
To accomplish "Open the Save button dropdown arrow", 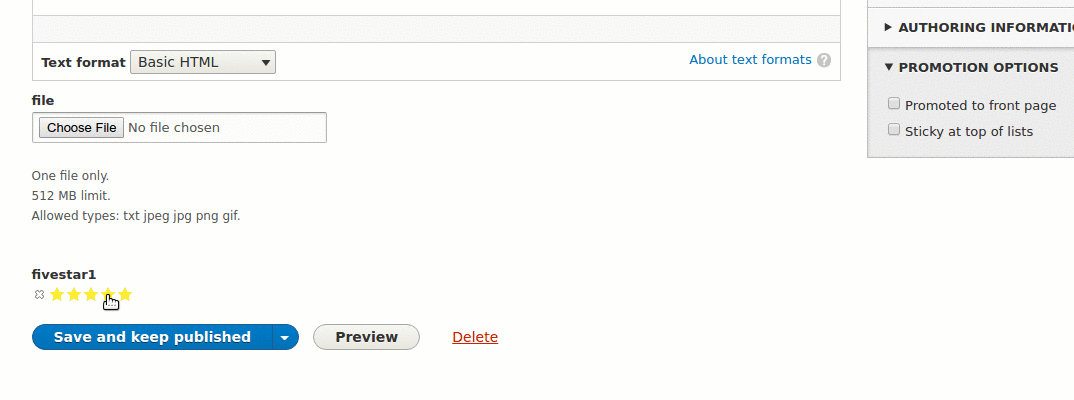I will point(286,337).
